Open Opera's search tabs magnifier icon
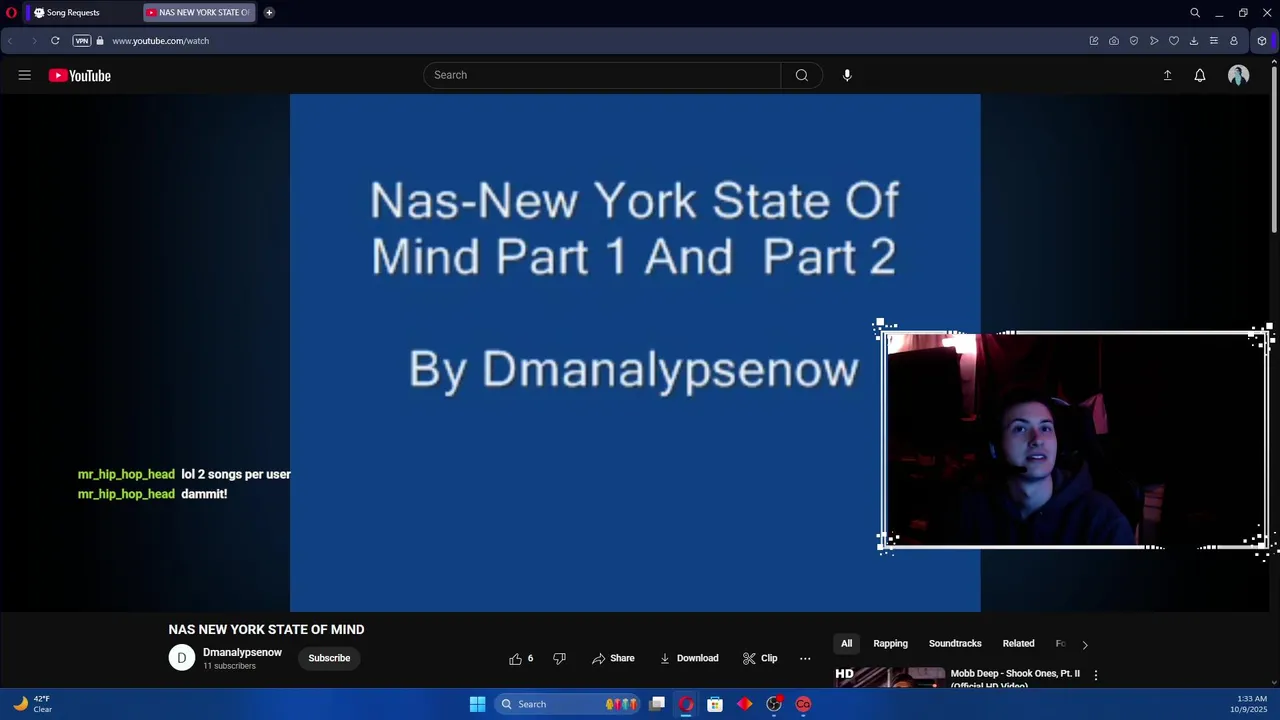1280x720 pixels. coord(1195,13)
